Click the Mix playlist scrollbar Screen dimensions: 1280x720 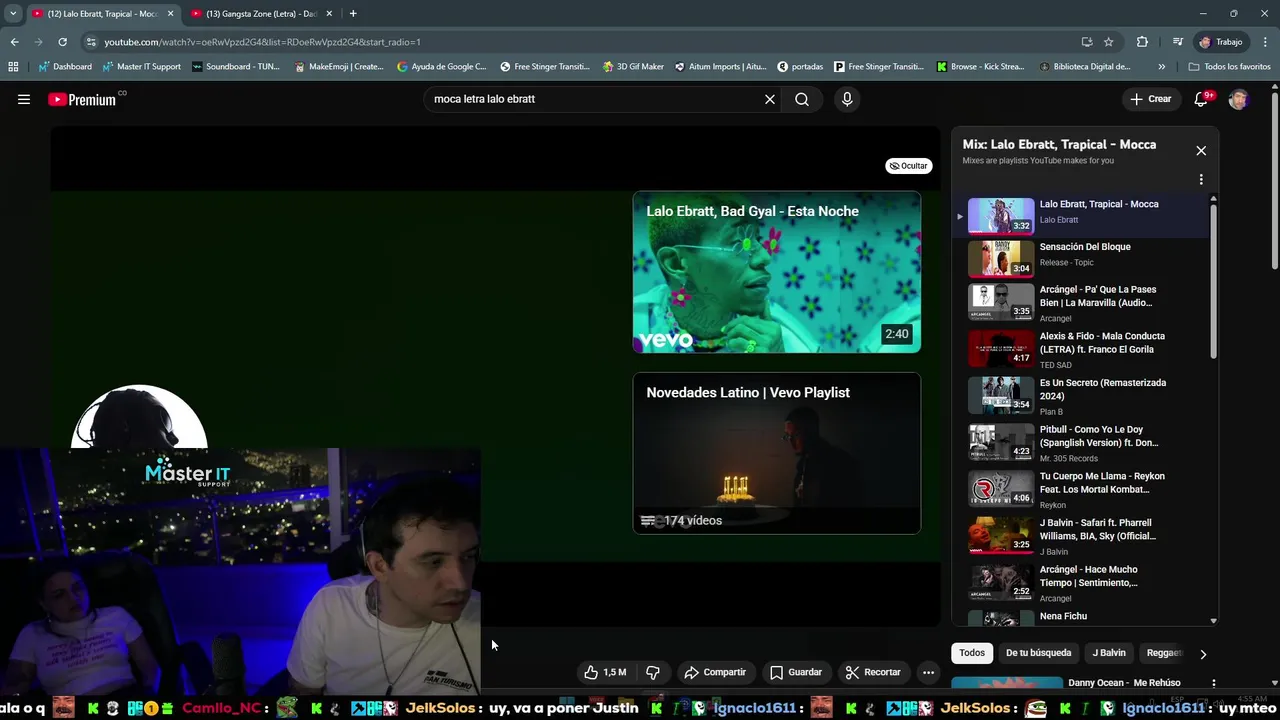[1214, 280]
